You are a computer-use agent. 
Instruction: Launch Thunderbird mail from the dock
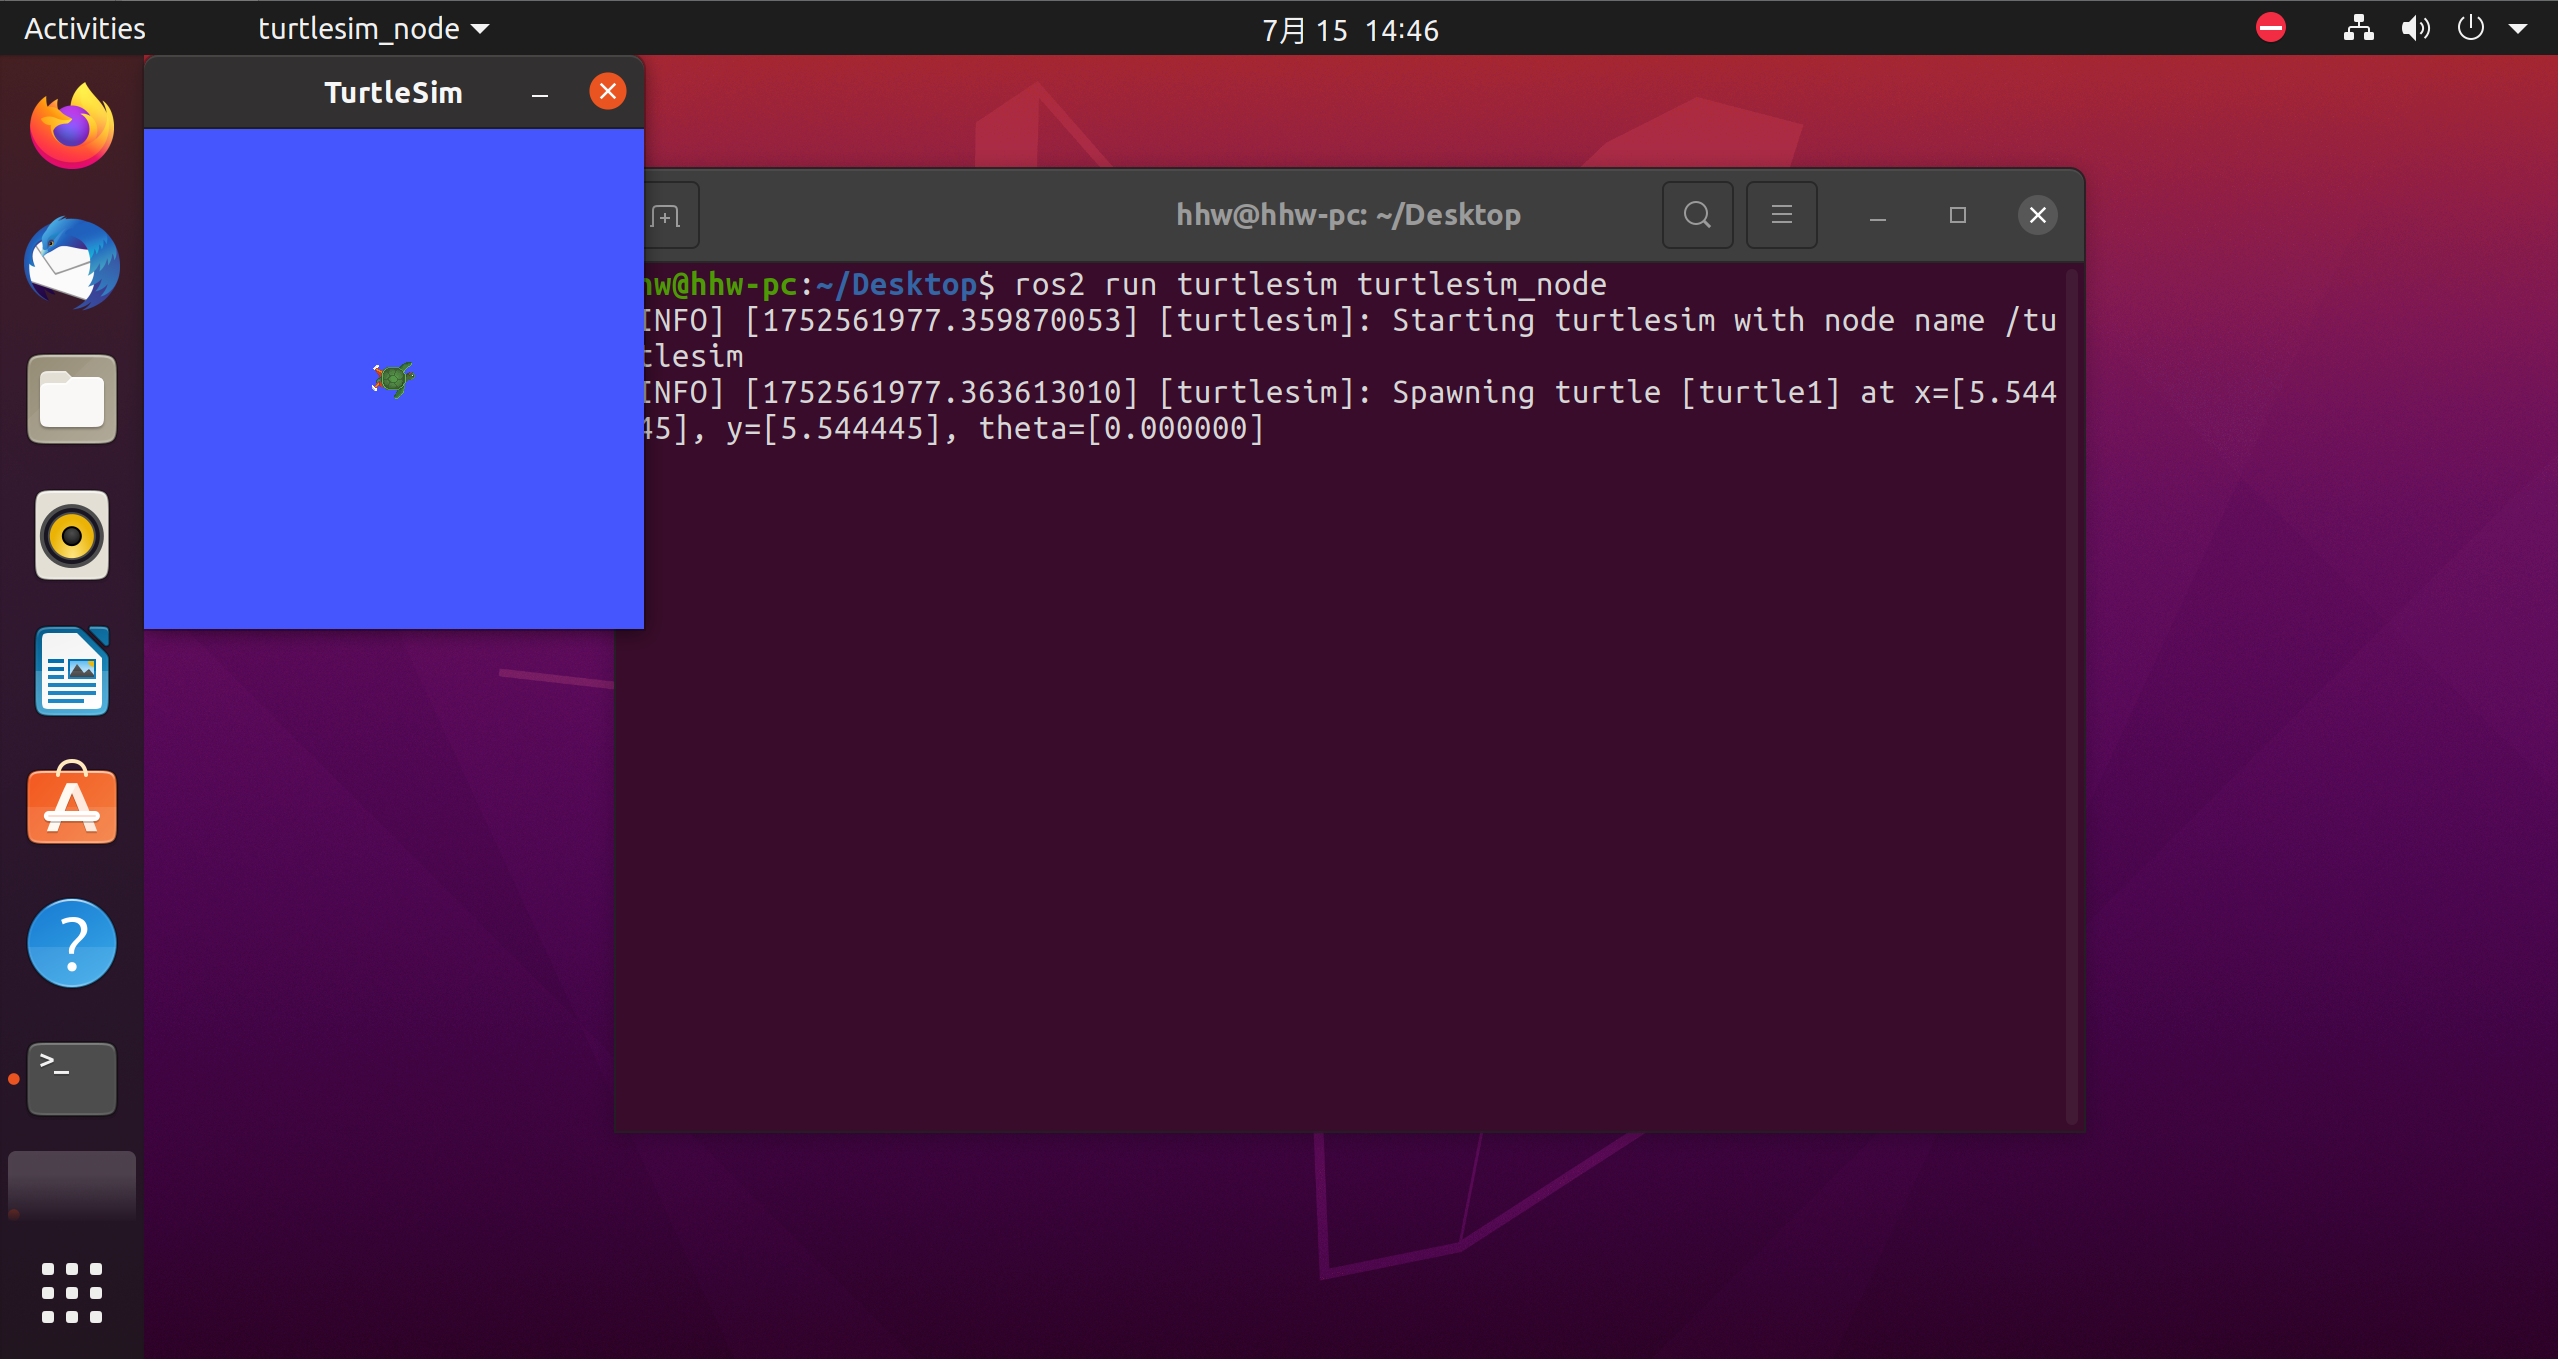(x=72, y=264)
